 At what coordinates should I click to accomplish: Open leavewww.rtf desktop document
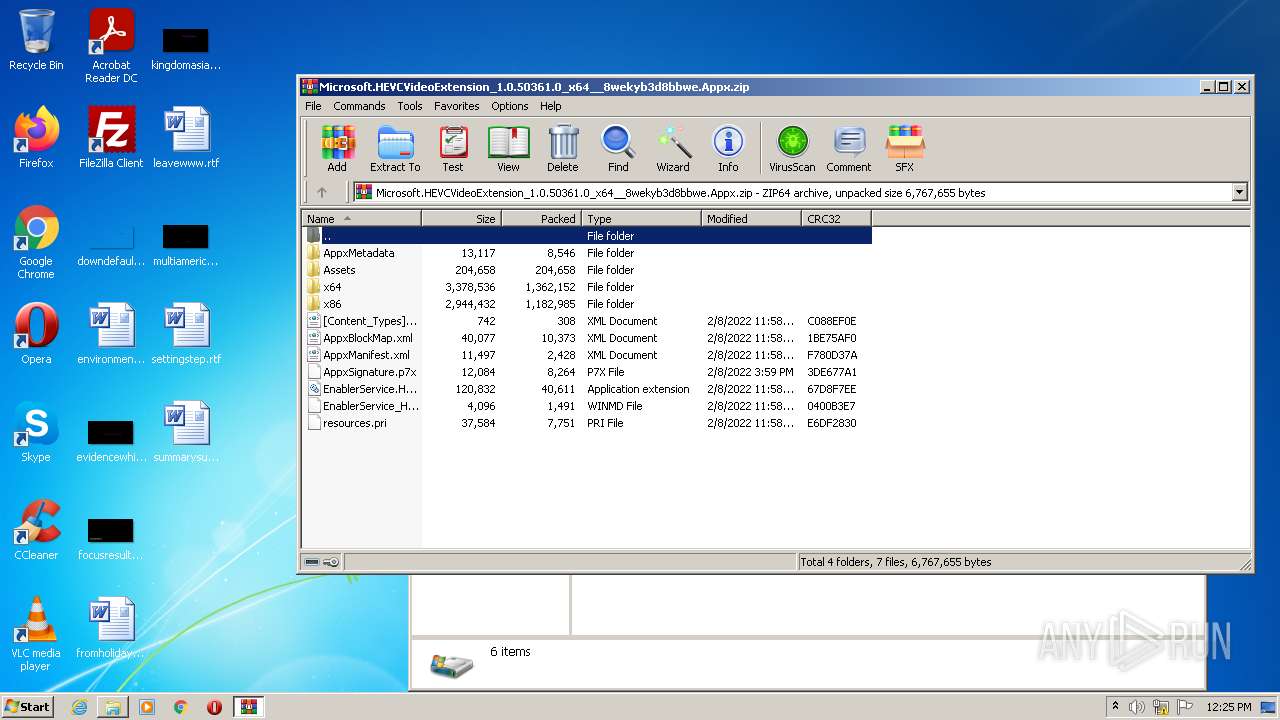[x=186, y=138]
